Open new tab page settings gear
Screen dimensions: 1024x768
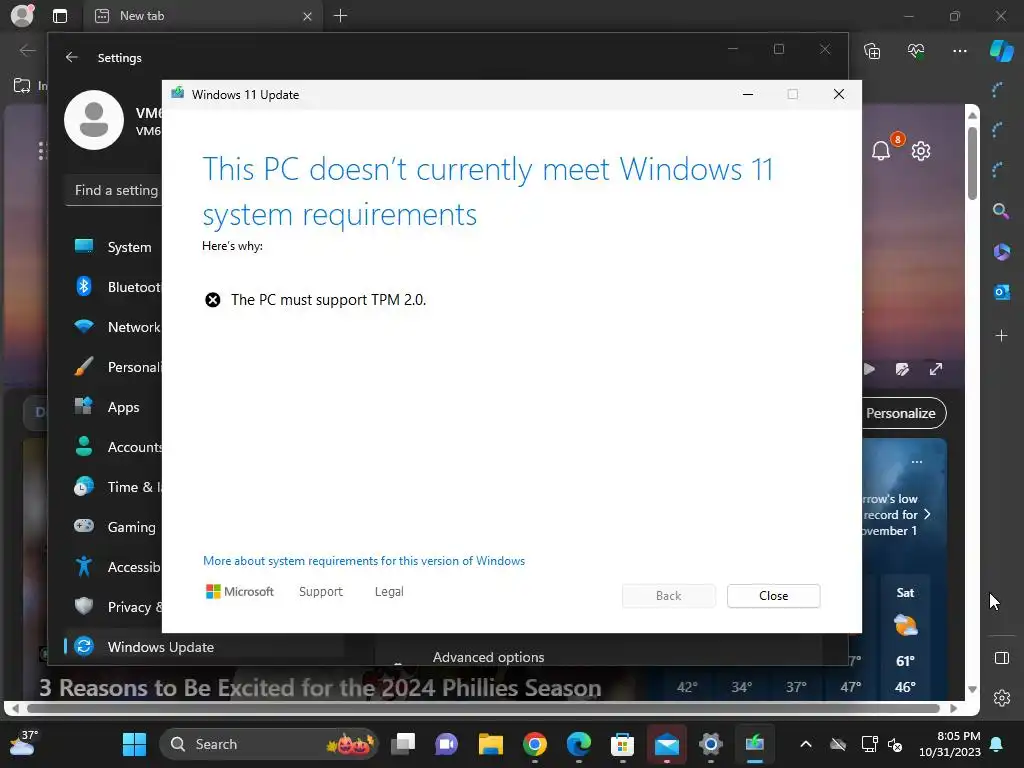point(921,151)
